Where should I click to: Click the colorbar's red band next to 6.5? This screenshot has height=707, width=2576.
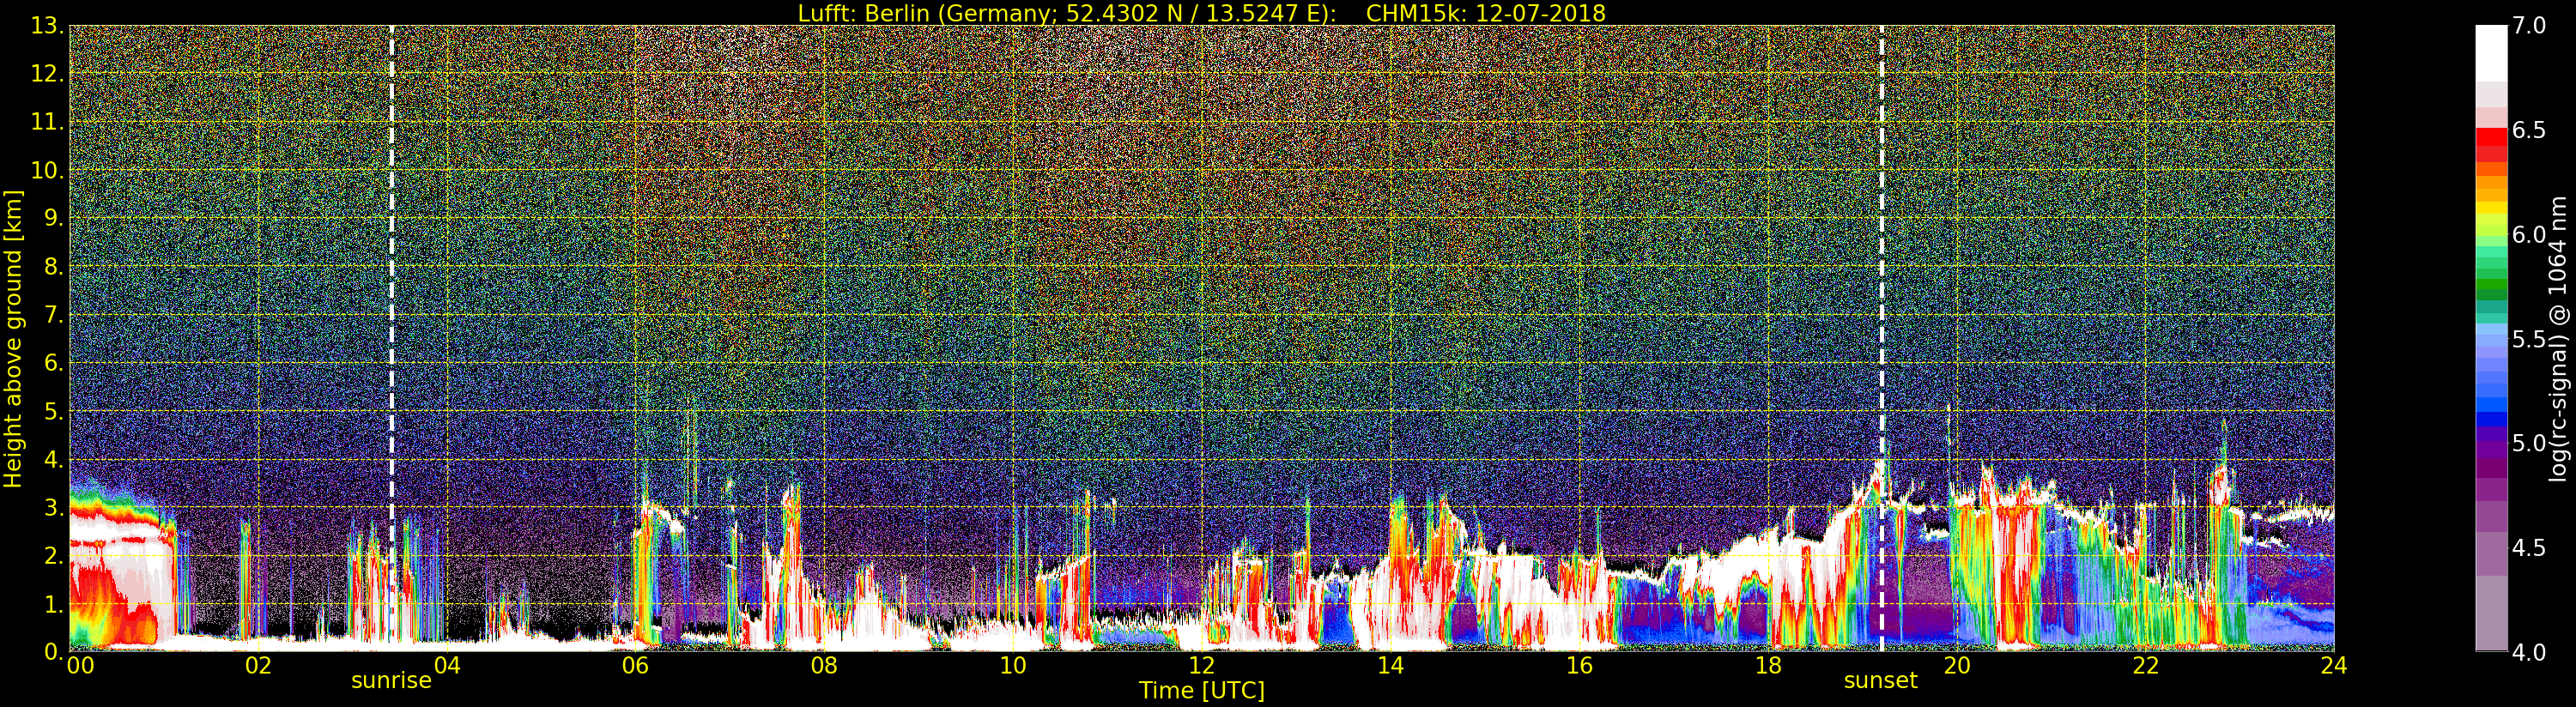[x=2491, y=137]
